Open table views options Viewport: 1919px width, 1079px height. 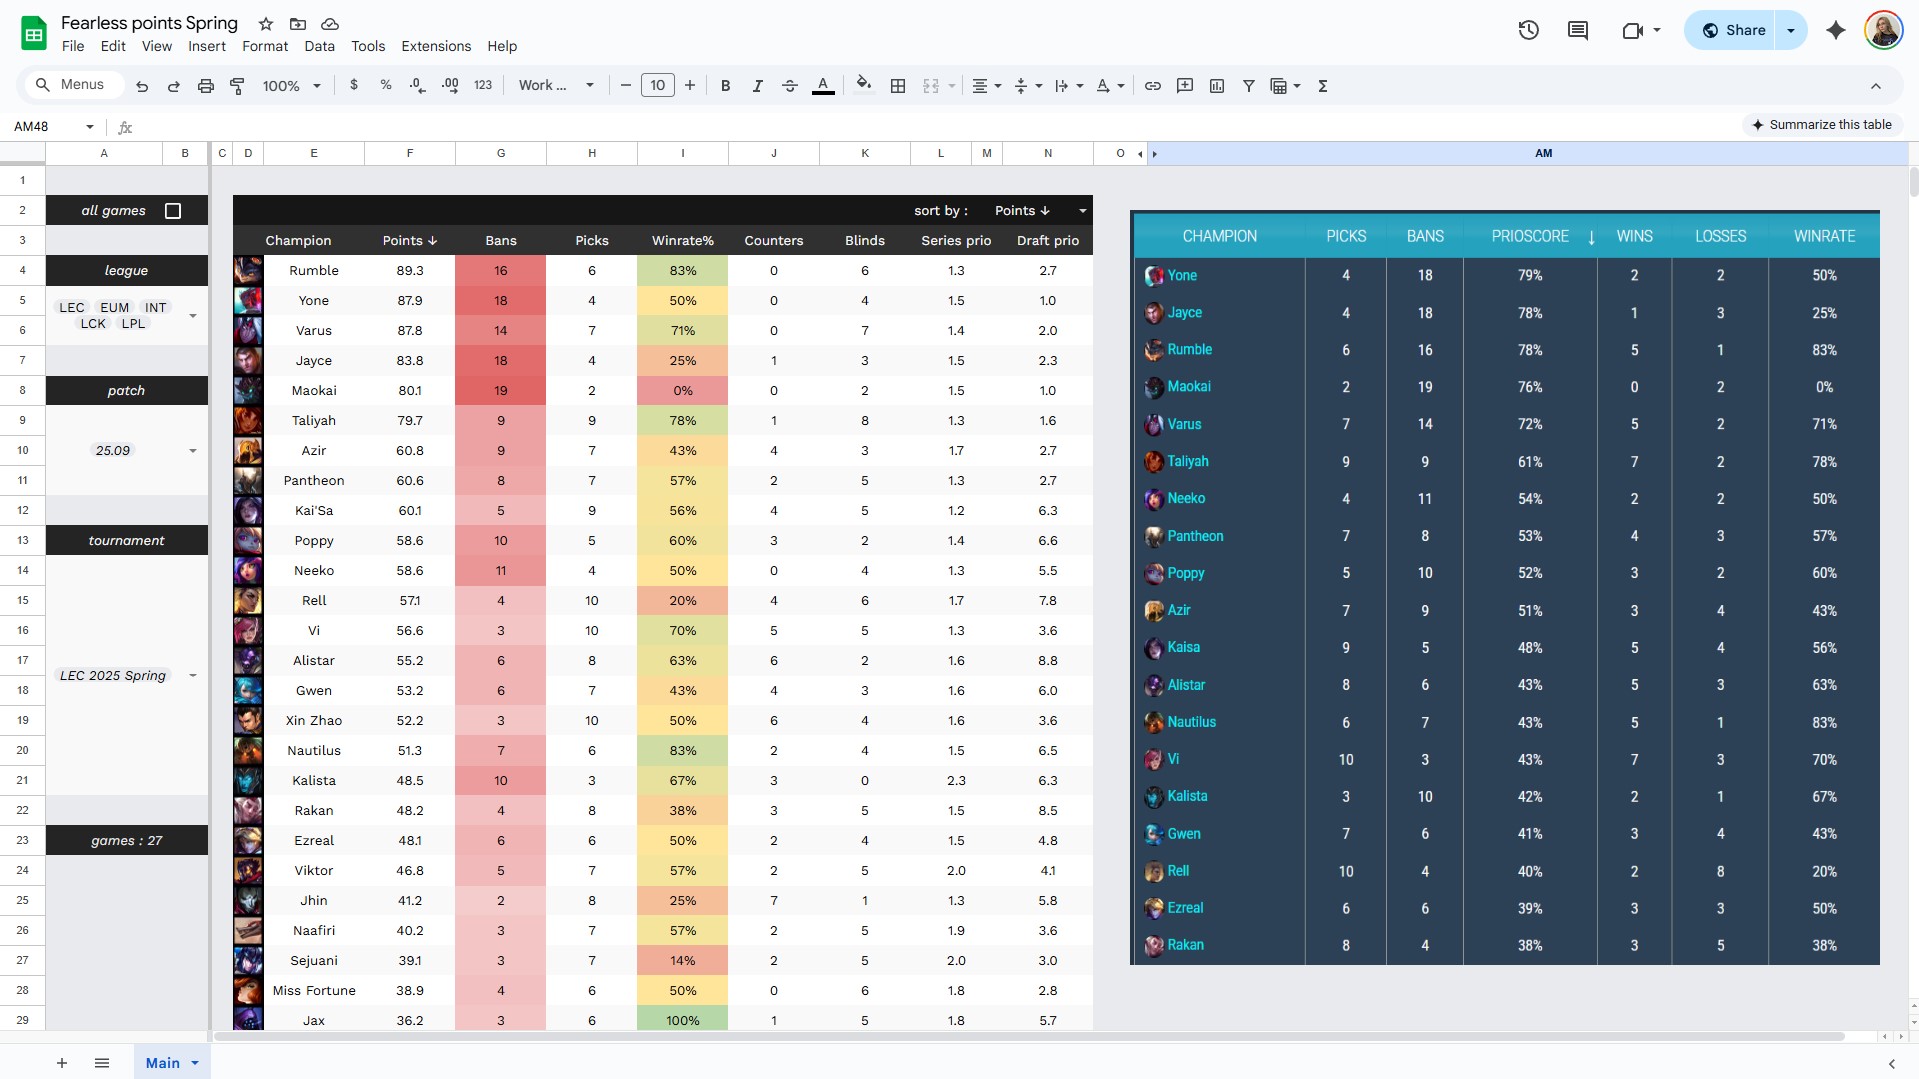tap(1285, 86)
